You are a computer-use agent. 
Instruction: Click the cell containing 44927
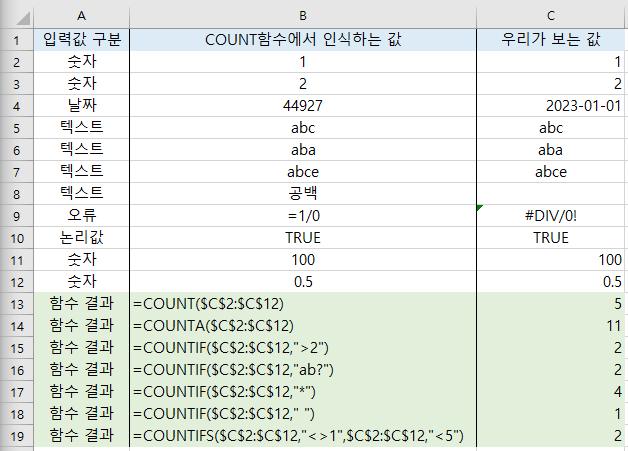pos(303,106)
